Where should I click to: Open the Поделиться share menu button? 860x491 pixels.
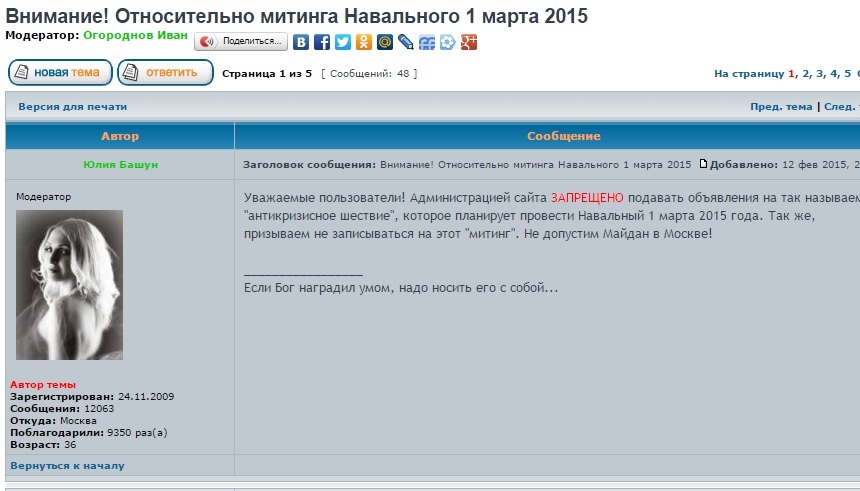coord(241,42)
